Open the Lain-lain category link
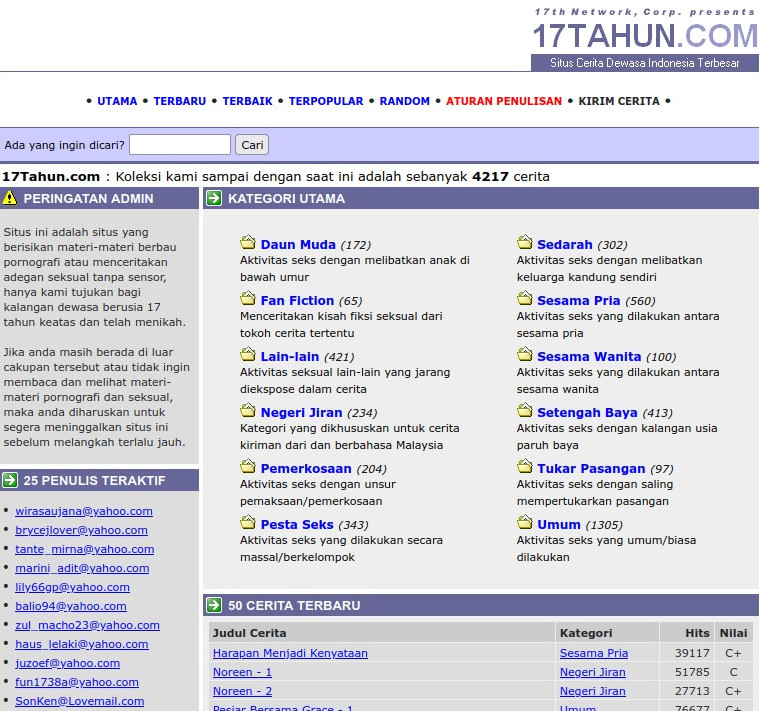This screenshot has width=761, height=711. point(290,356)
